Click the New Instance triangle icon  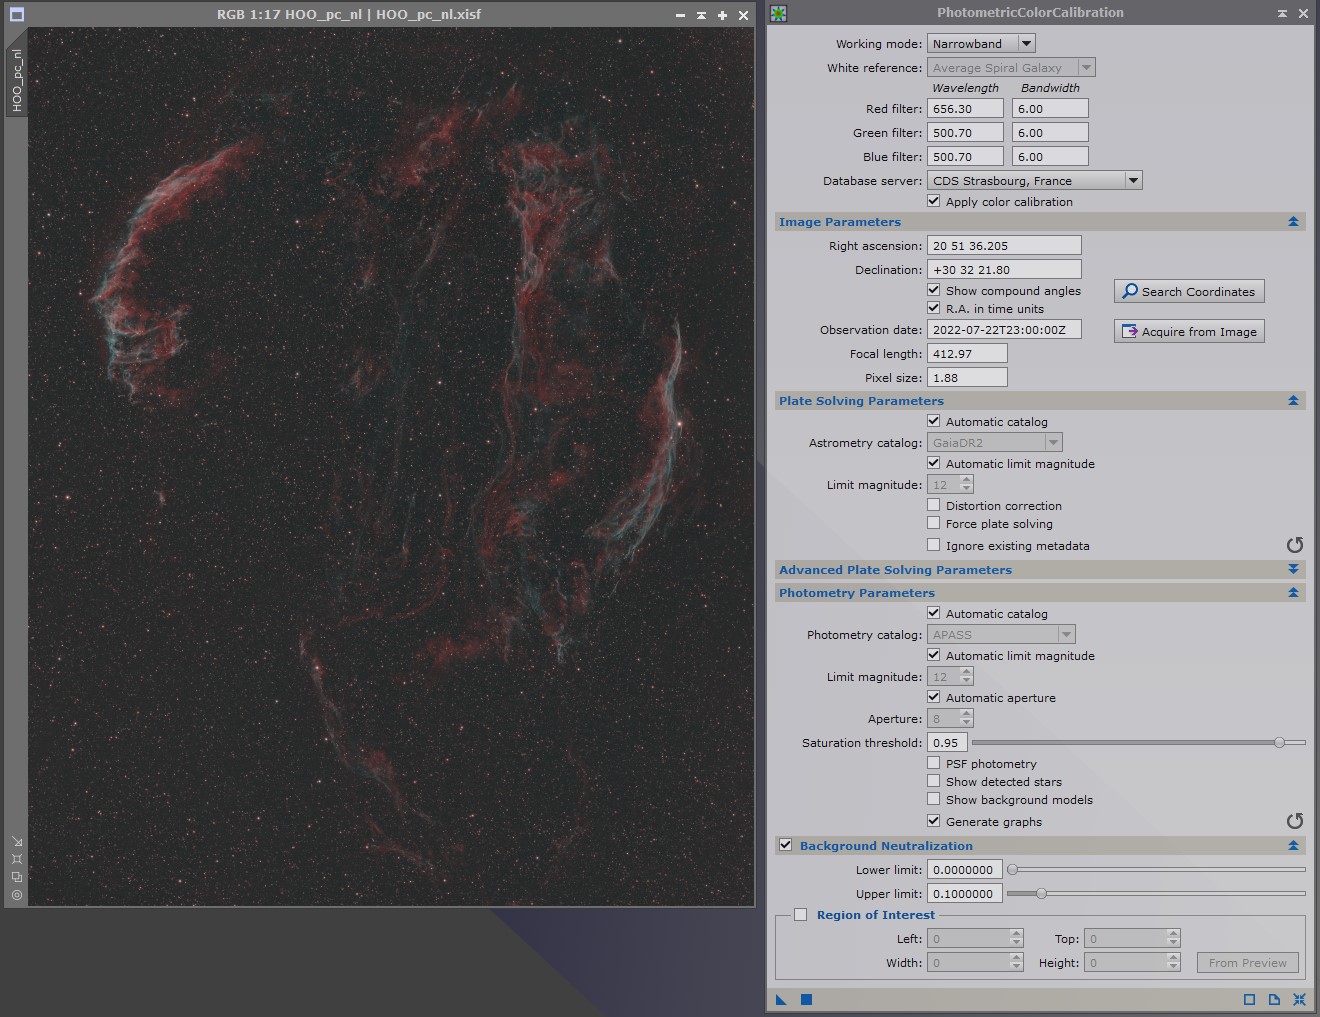(x=781, y=999)
